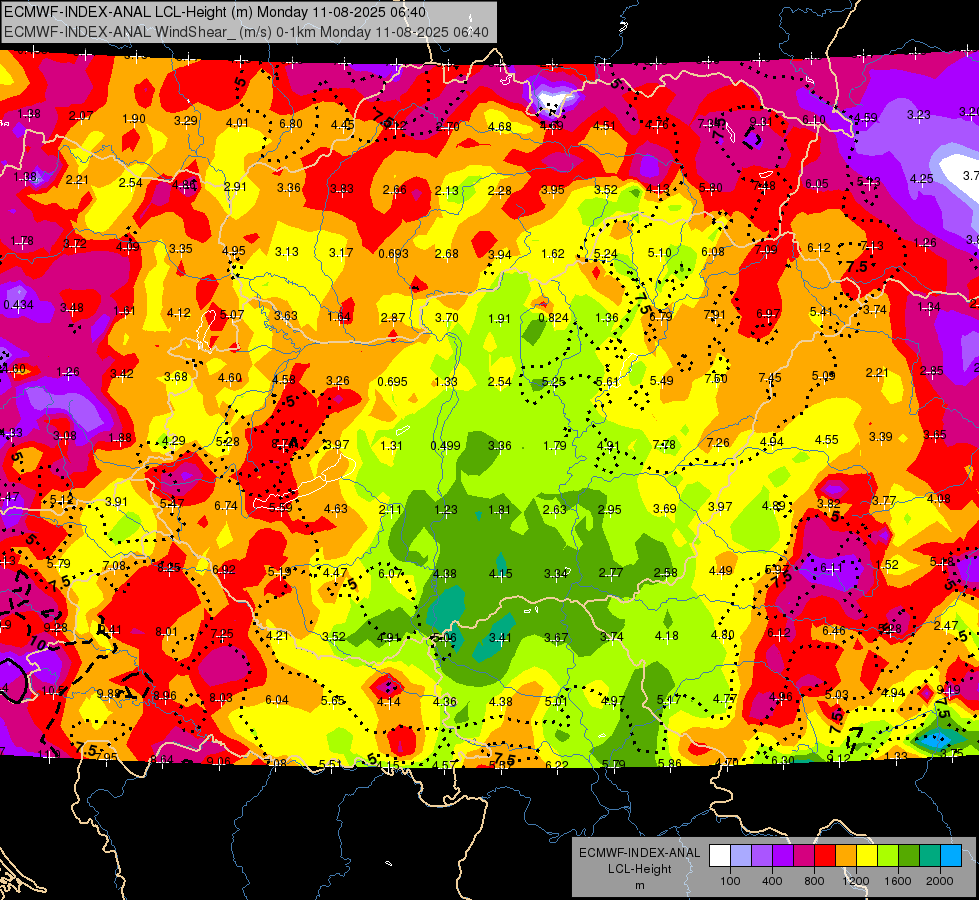This screenshot has height=900, width=979.
Task: Click the LCL-Height title line at top
Action: tap(215, 12)
